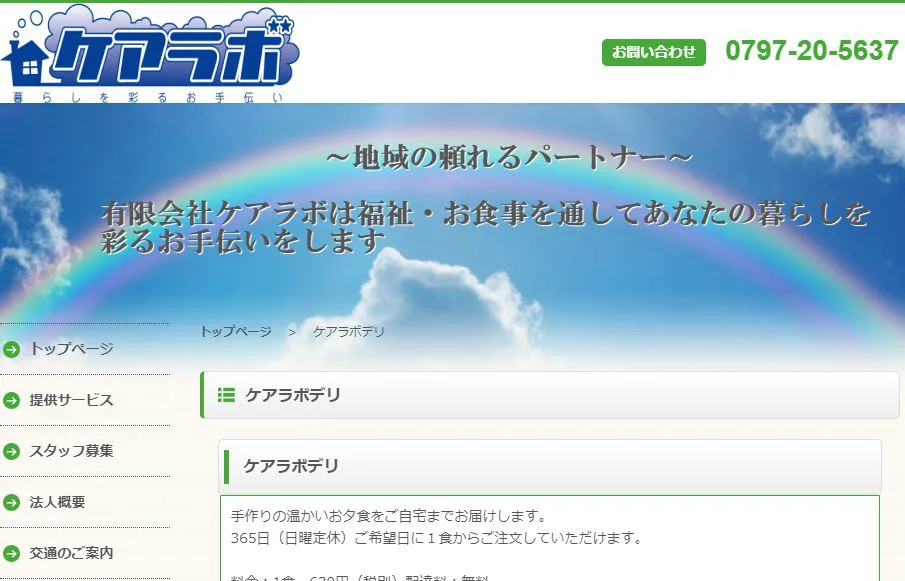The image size is (905, 581).
Task: Open 交通のご案内 in the sidebar menu
Action: (72, 553)
